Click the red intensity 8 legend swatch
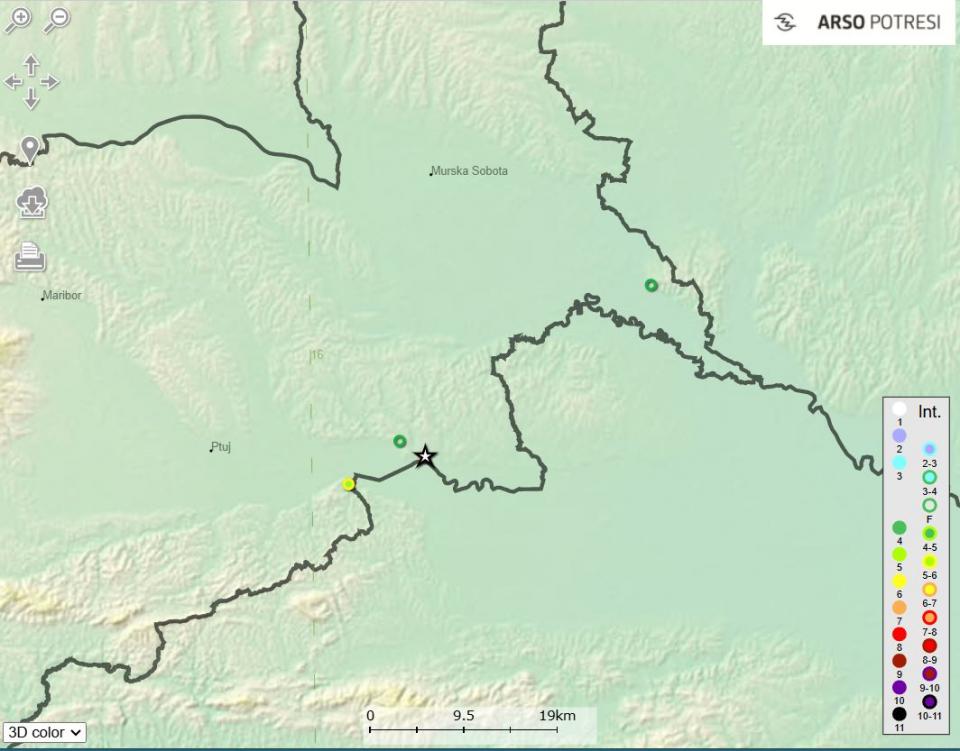Screen dimensions: 960x751 899,634
